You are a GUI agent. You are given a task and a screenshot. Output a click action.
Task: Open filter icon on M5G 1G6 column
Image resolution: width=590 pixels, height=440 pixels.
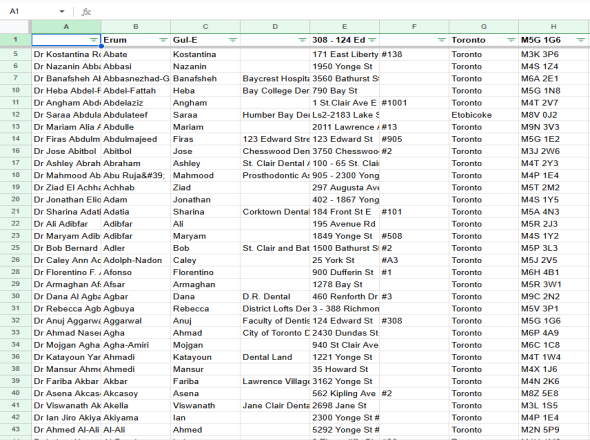coord(581,40)
